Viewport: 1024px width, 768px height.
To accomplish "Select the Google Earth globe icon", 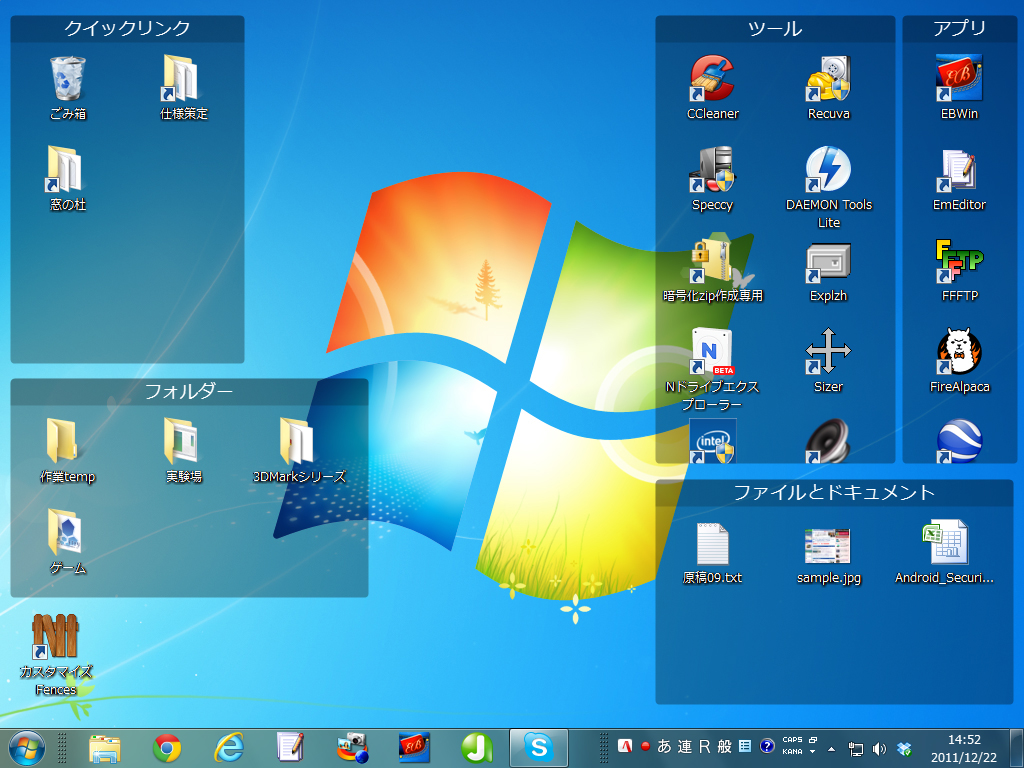I will point(959,441).
